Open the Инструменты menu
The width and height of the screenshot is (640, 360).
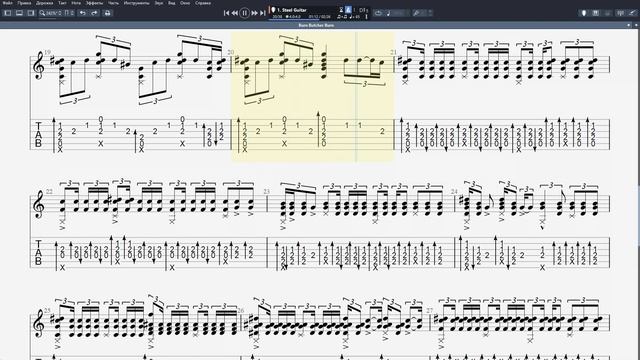pos(136,3)
